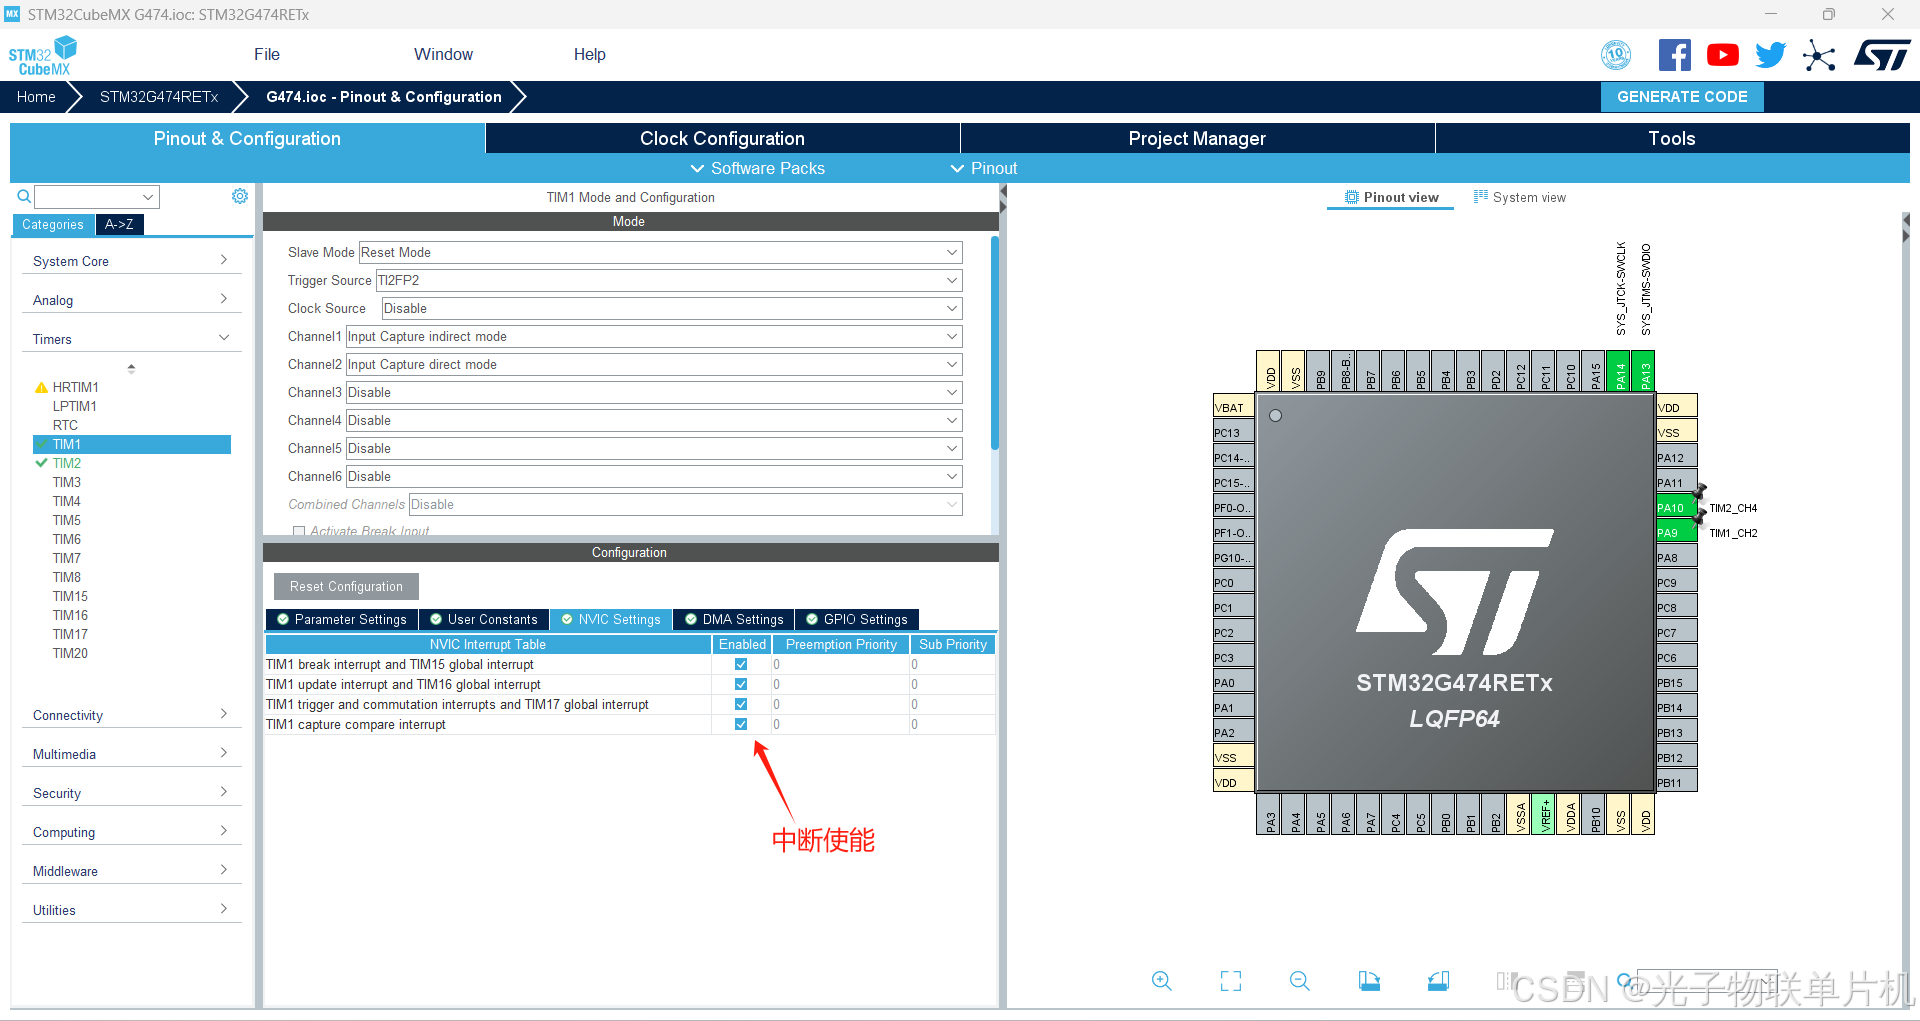Open the ST Twitter icon
Viewport: 1920px width, 1021px height.
coord(1770,55)
